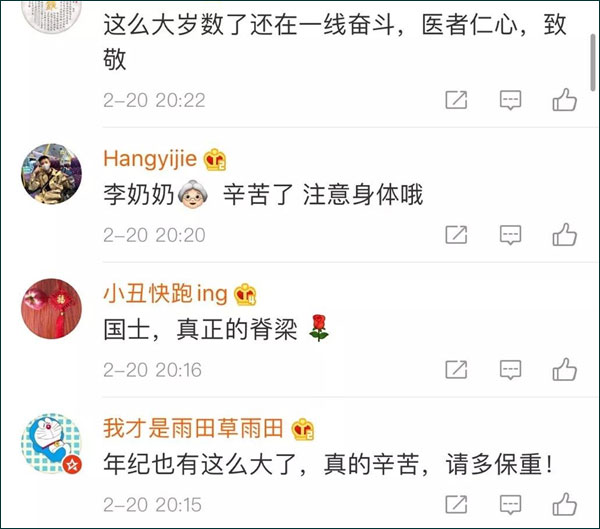Screen dimensions: 600x529
Task: Like 我才是雨田草雨田's comment
Action: point(564,504)
